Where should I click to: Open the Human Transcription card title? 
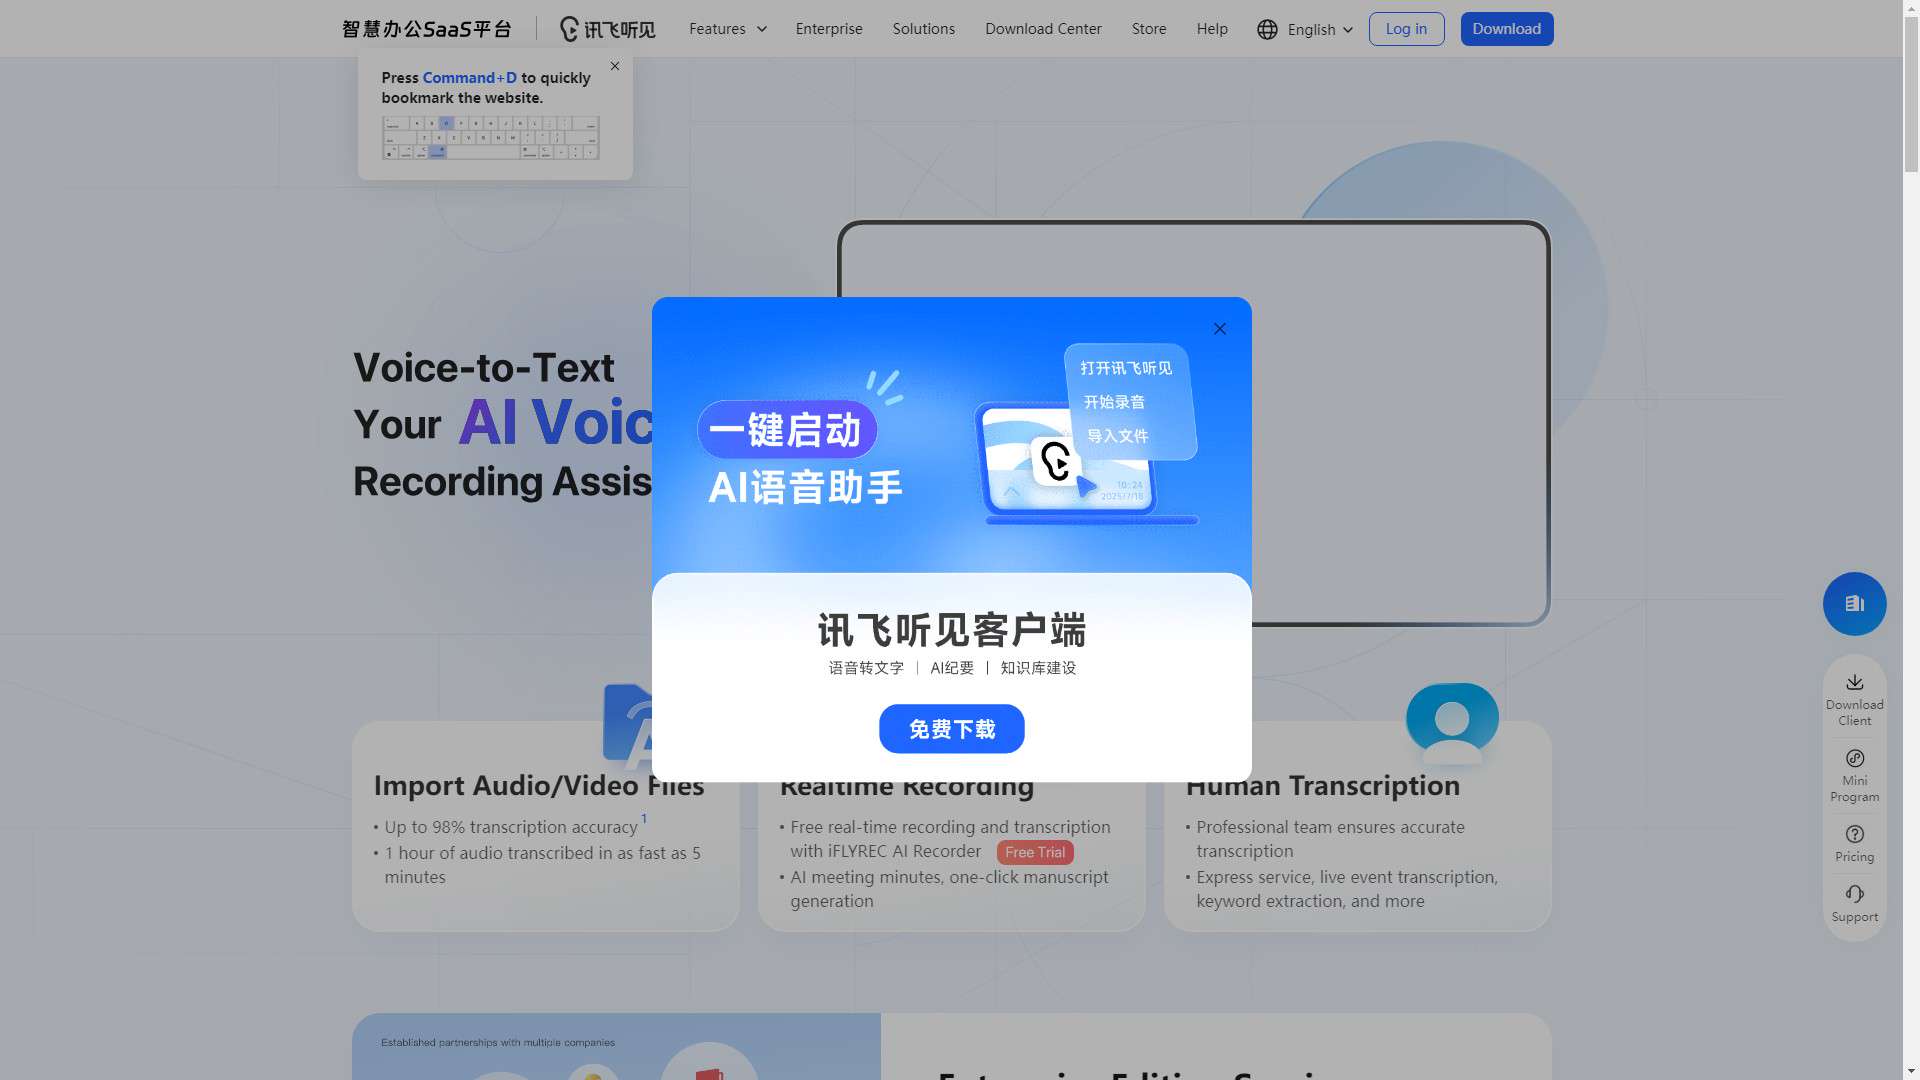[x=1322, y=786]
